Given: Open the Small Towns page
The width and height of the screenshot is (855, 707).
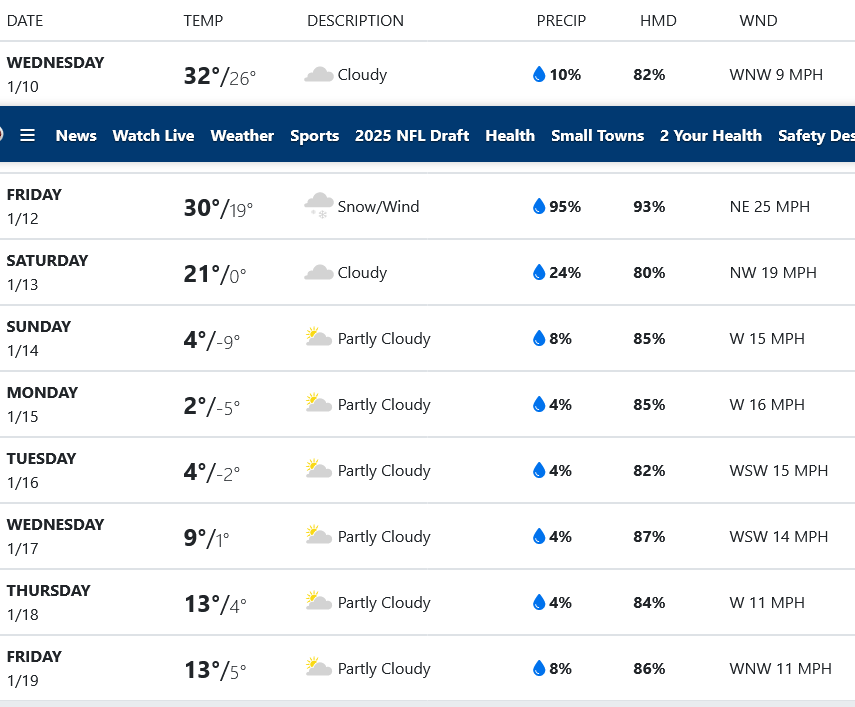Looking at the screenshot, I should click(597, 135).
